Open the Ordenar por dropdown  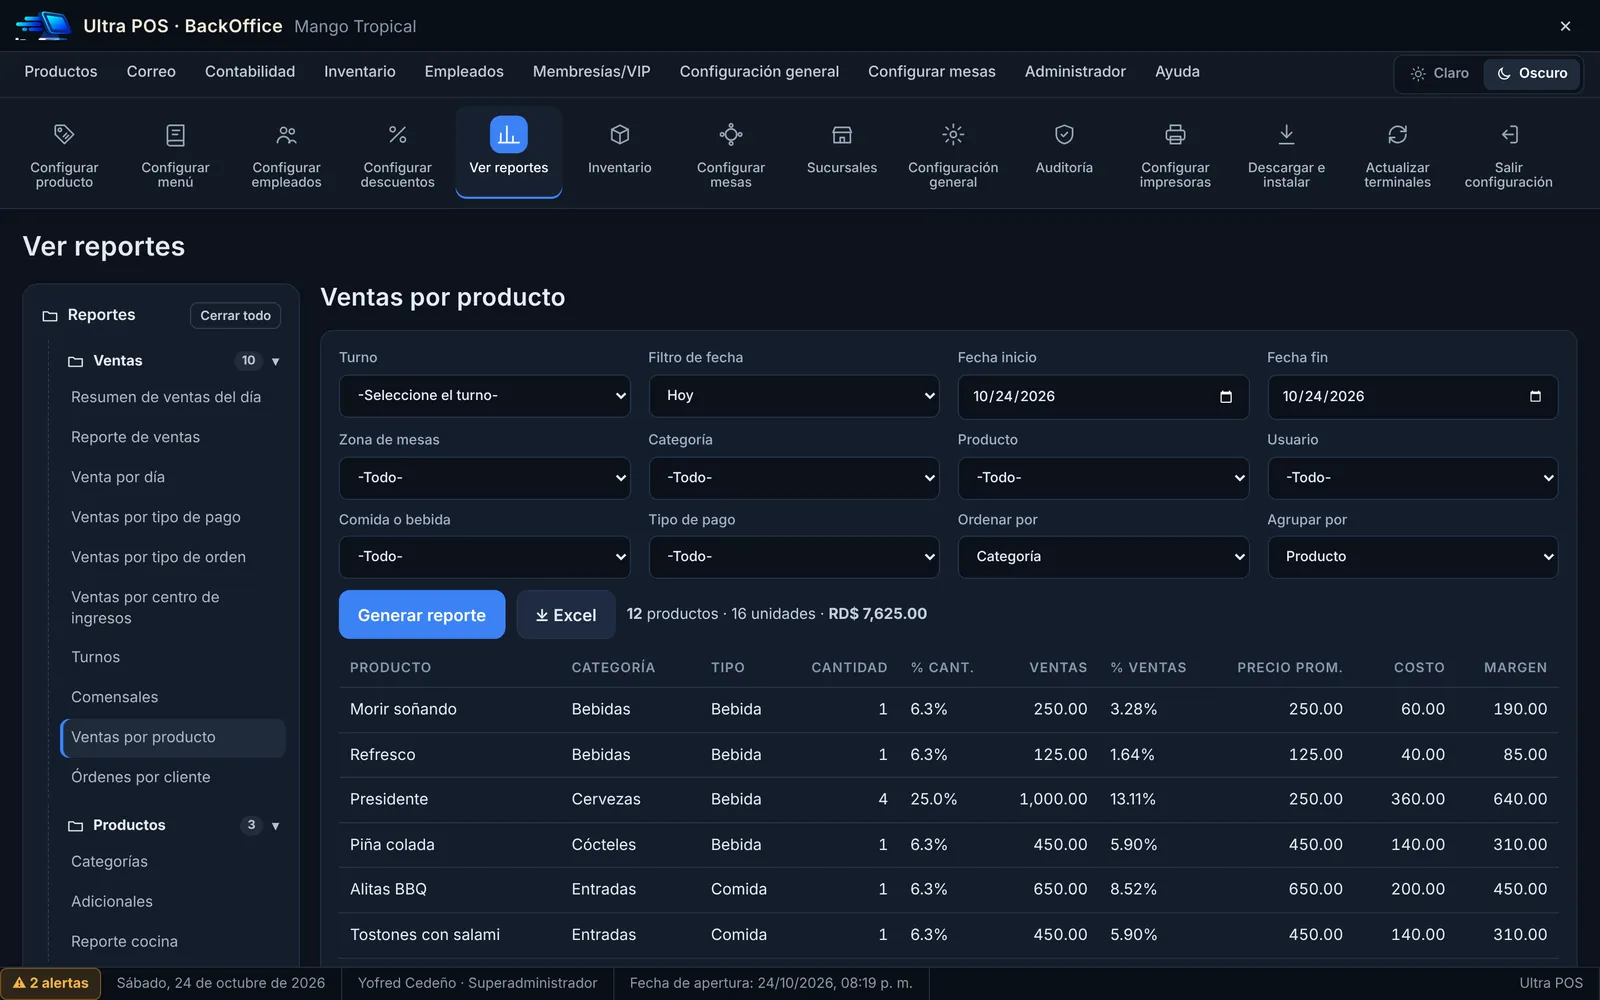[1104, 557]
